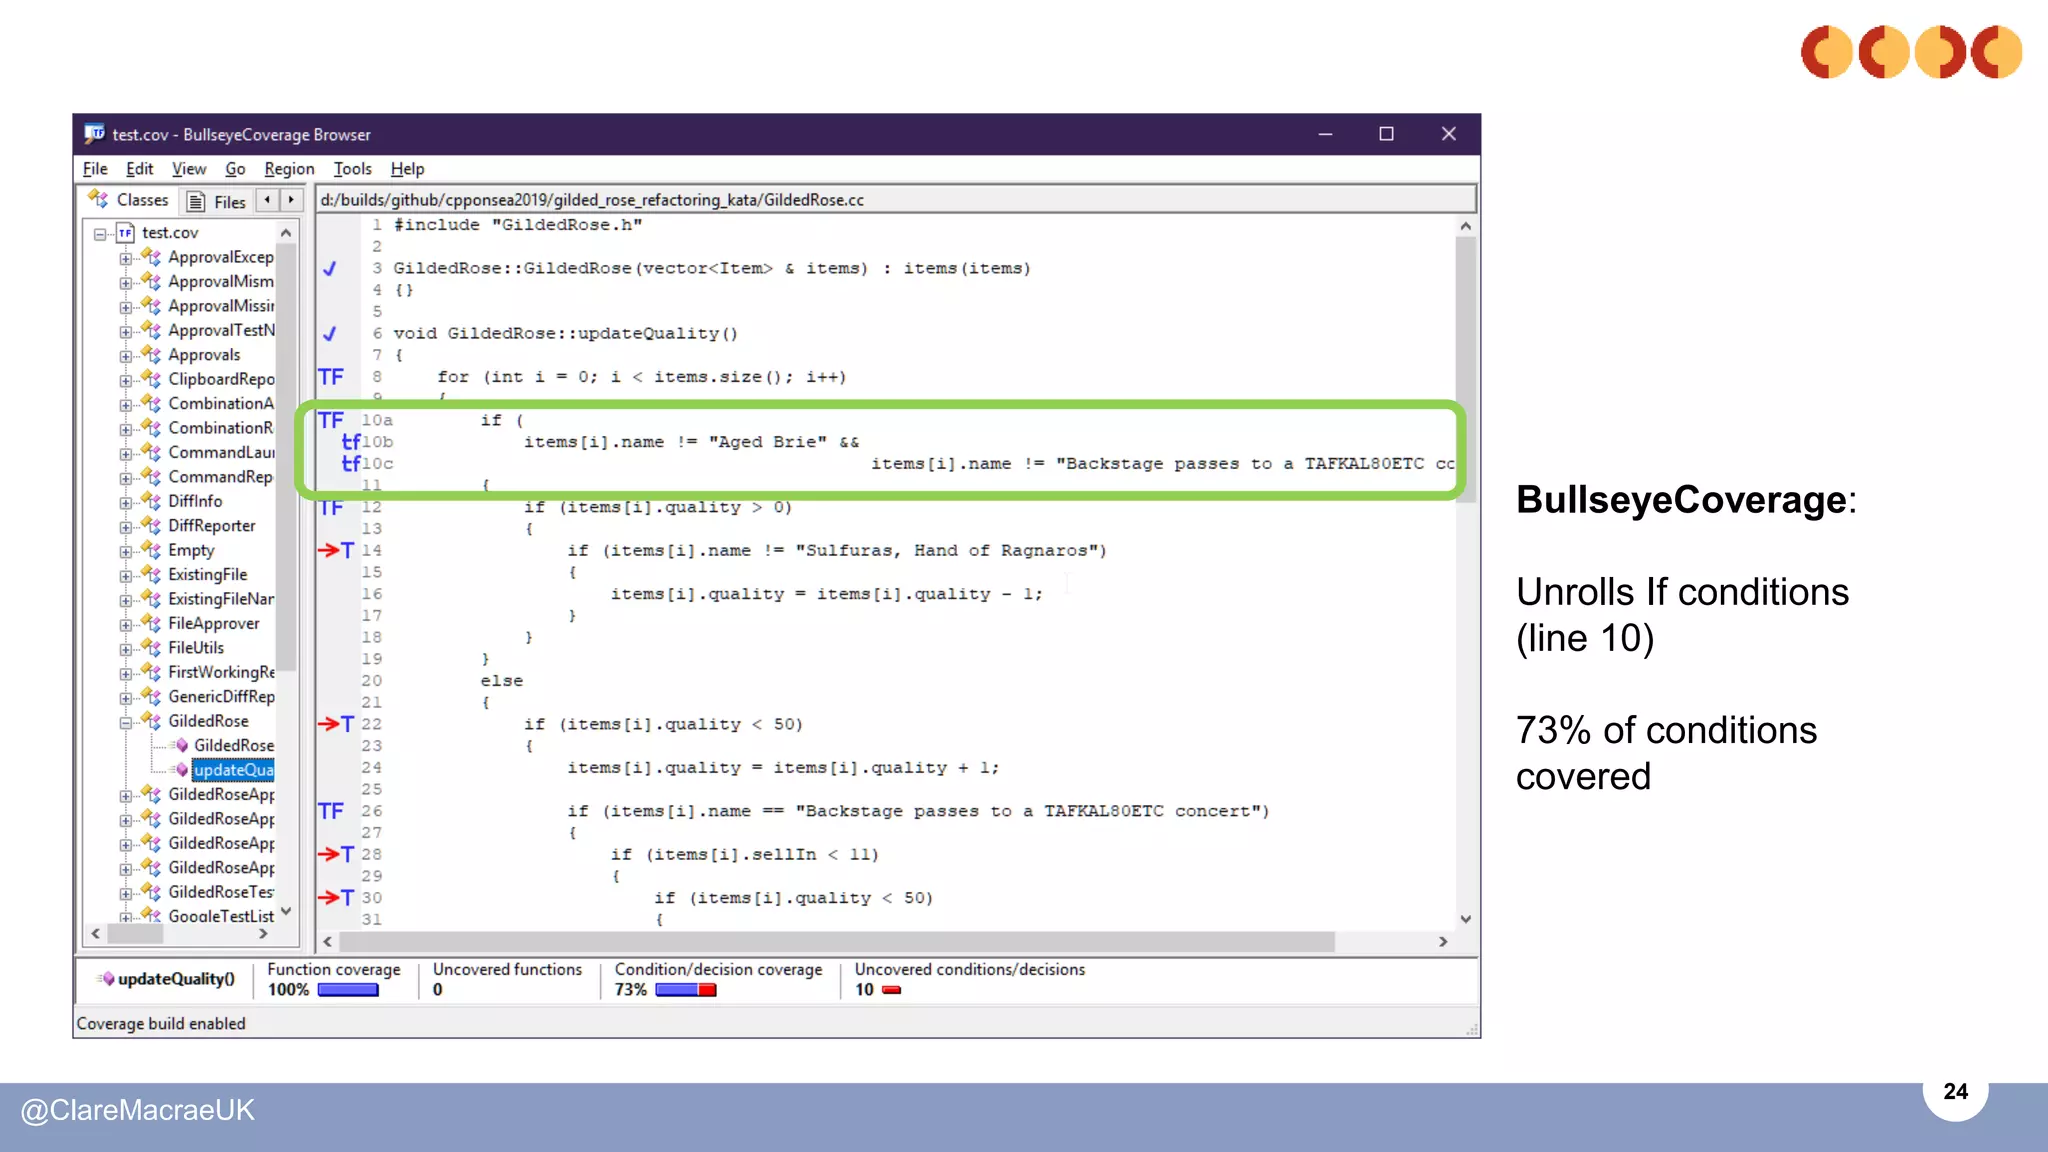Image resolution: width=2048 pixels, height=1152 pixels.
Task: Click the TF marker on line 10a
Action: 331,420
